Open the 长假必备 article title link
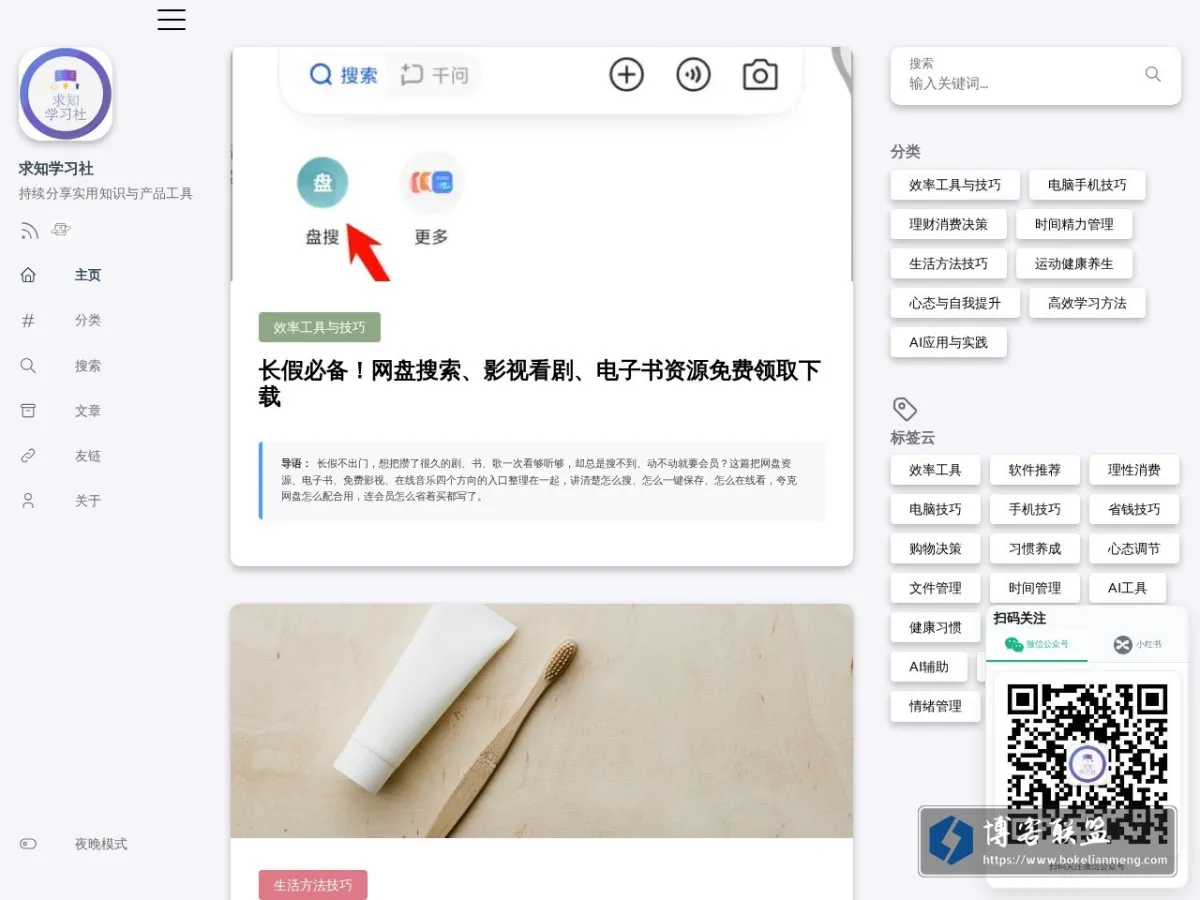The image size is (1200, 900). (541, 384)
